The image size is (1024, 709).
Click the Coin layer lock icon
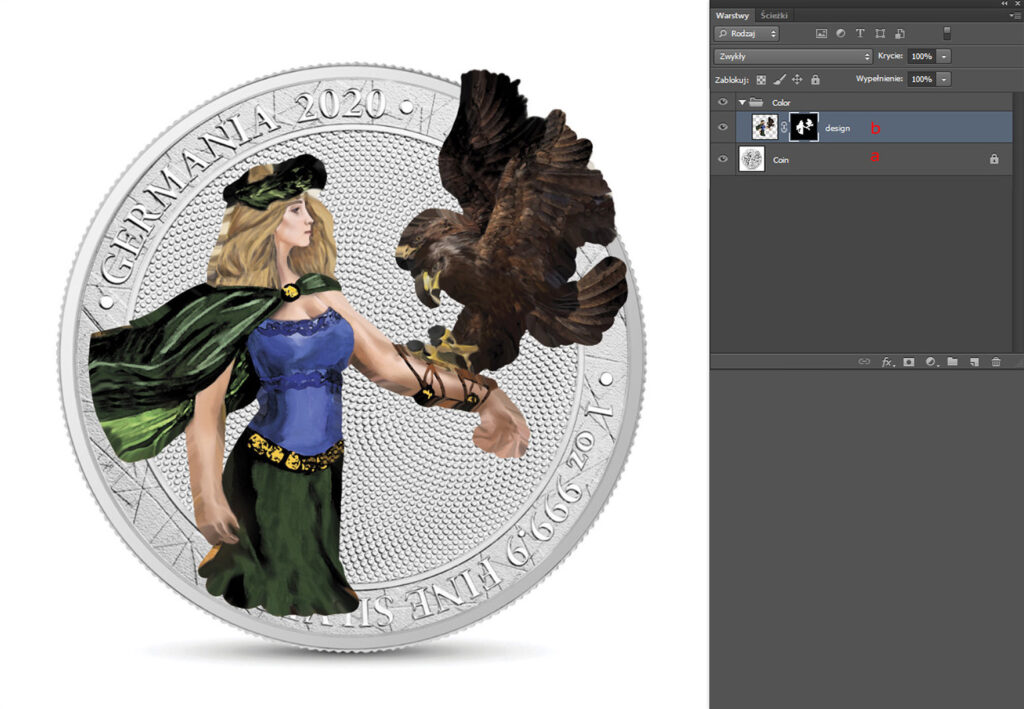pos(994,159)
